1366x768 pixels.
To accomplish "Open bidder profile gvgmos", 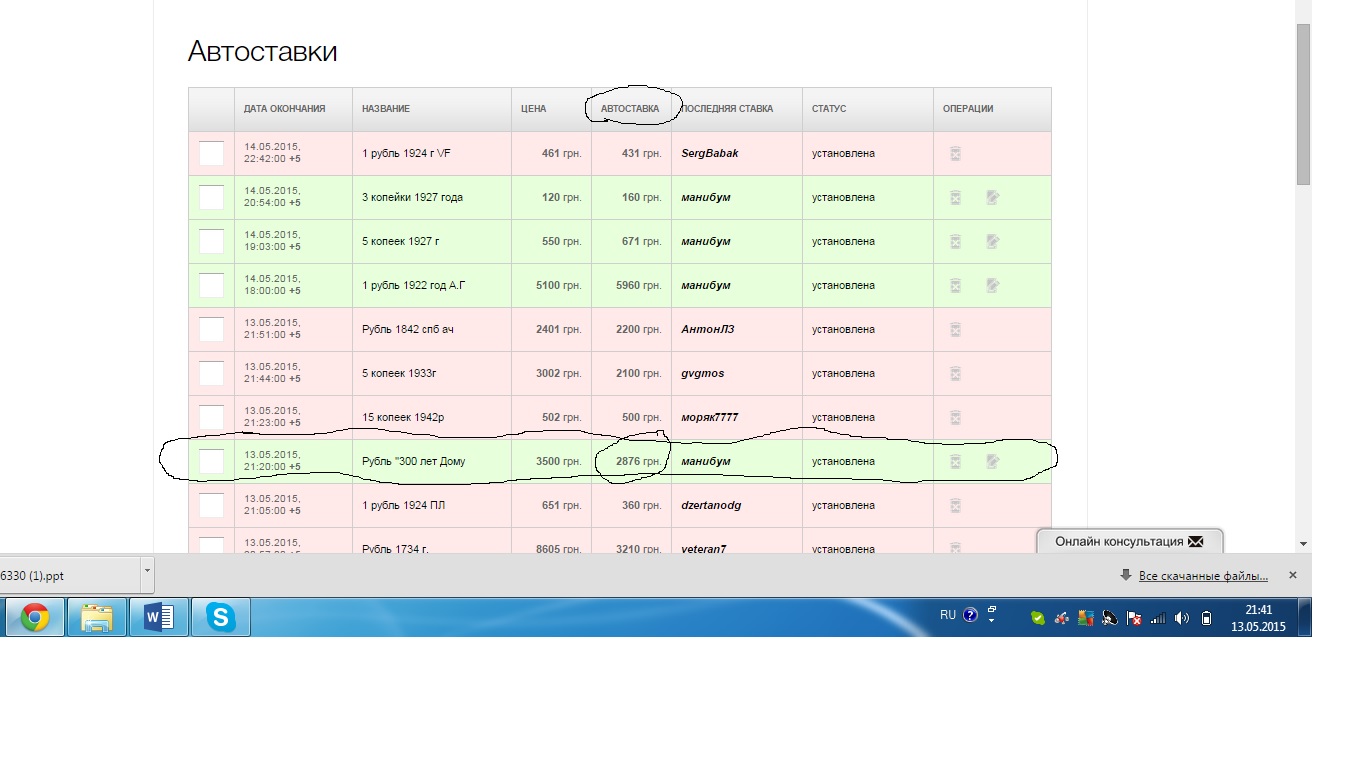I will click(x=703, y=374).
